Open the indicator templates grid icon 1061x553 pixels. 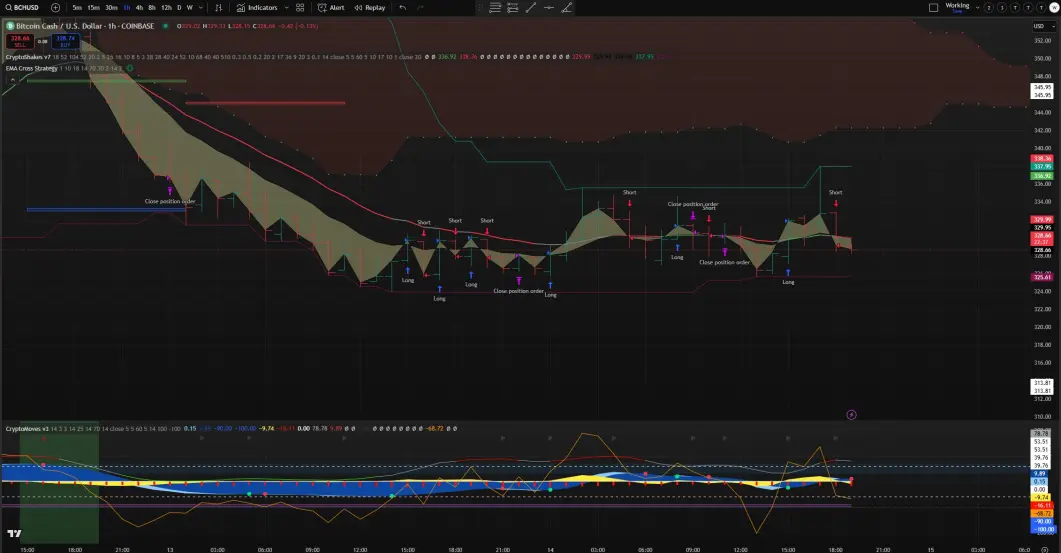(x=300, y=7)
